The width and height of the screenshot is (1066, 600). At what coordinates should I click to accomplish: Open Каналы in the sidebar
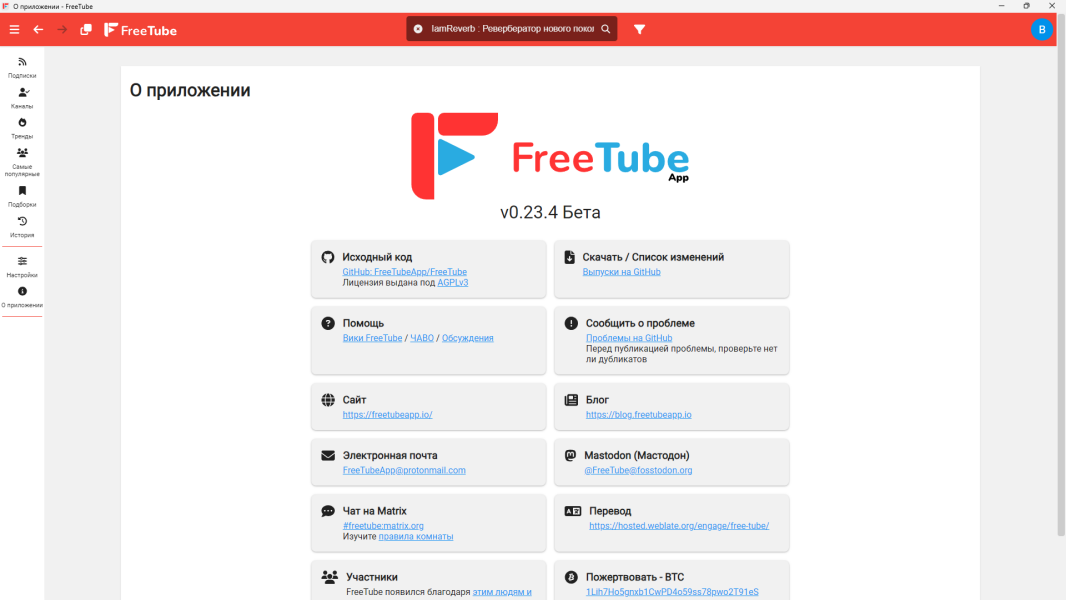22,98
